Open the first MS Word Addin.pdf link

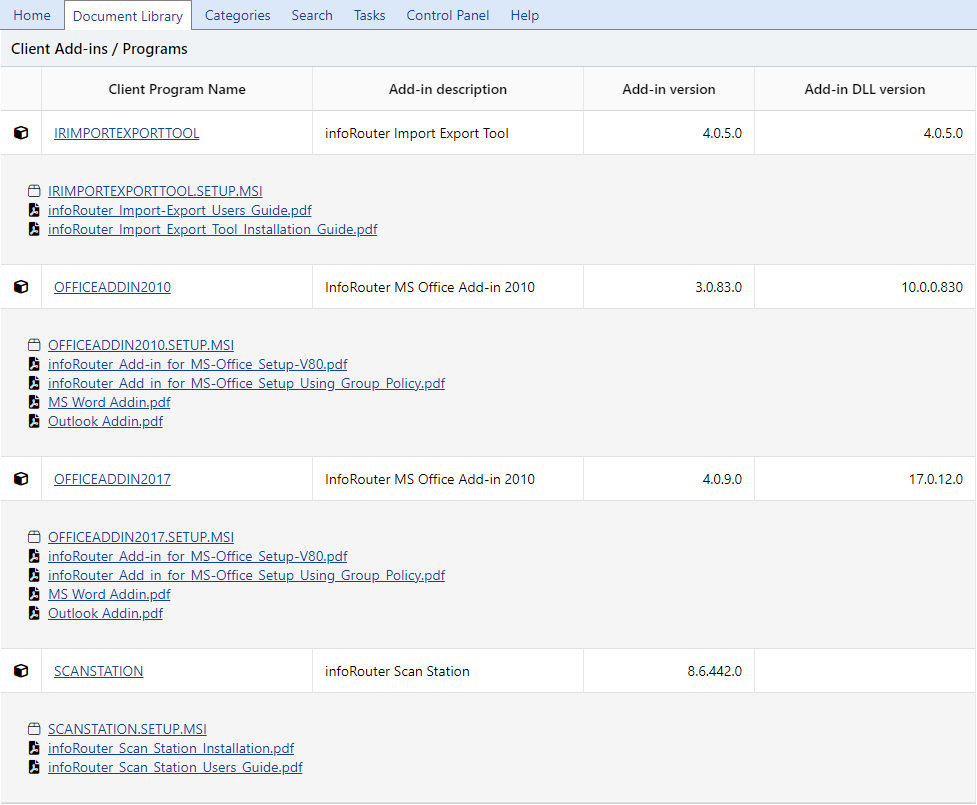(x=109, y=402)
